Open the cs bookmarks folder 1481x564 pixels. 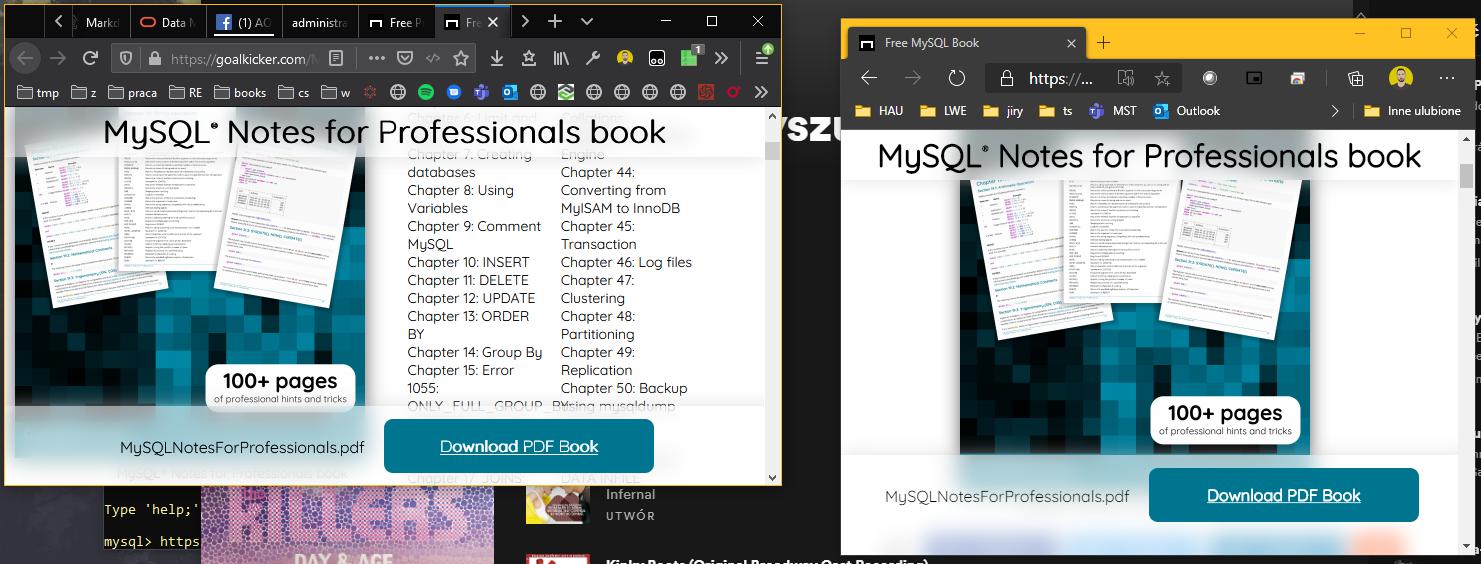pos(294,92)
